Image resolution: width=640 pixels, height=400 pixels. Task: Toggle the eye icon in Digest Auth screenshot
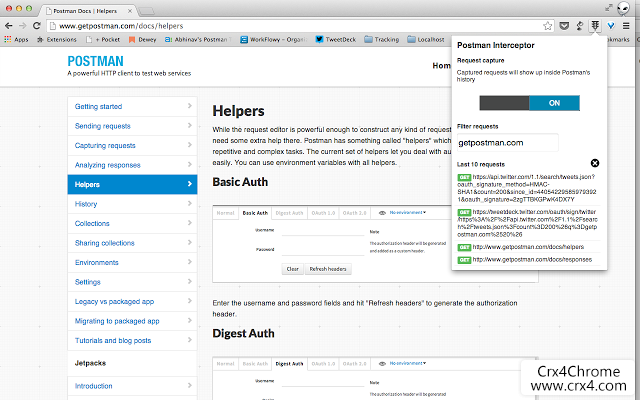pyautogui.click(x=382, y=363)
